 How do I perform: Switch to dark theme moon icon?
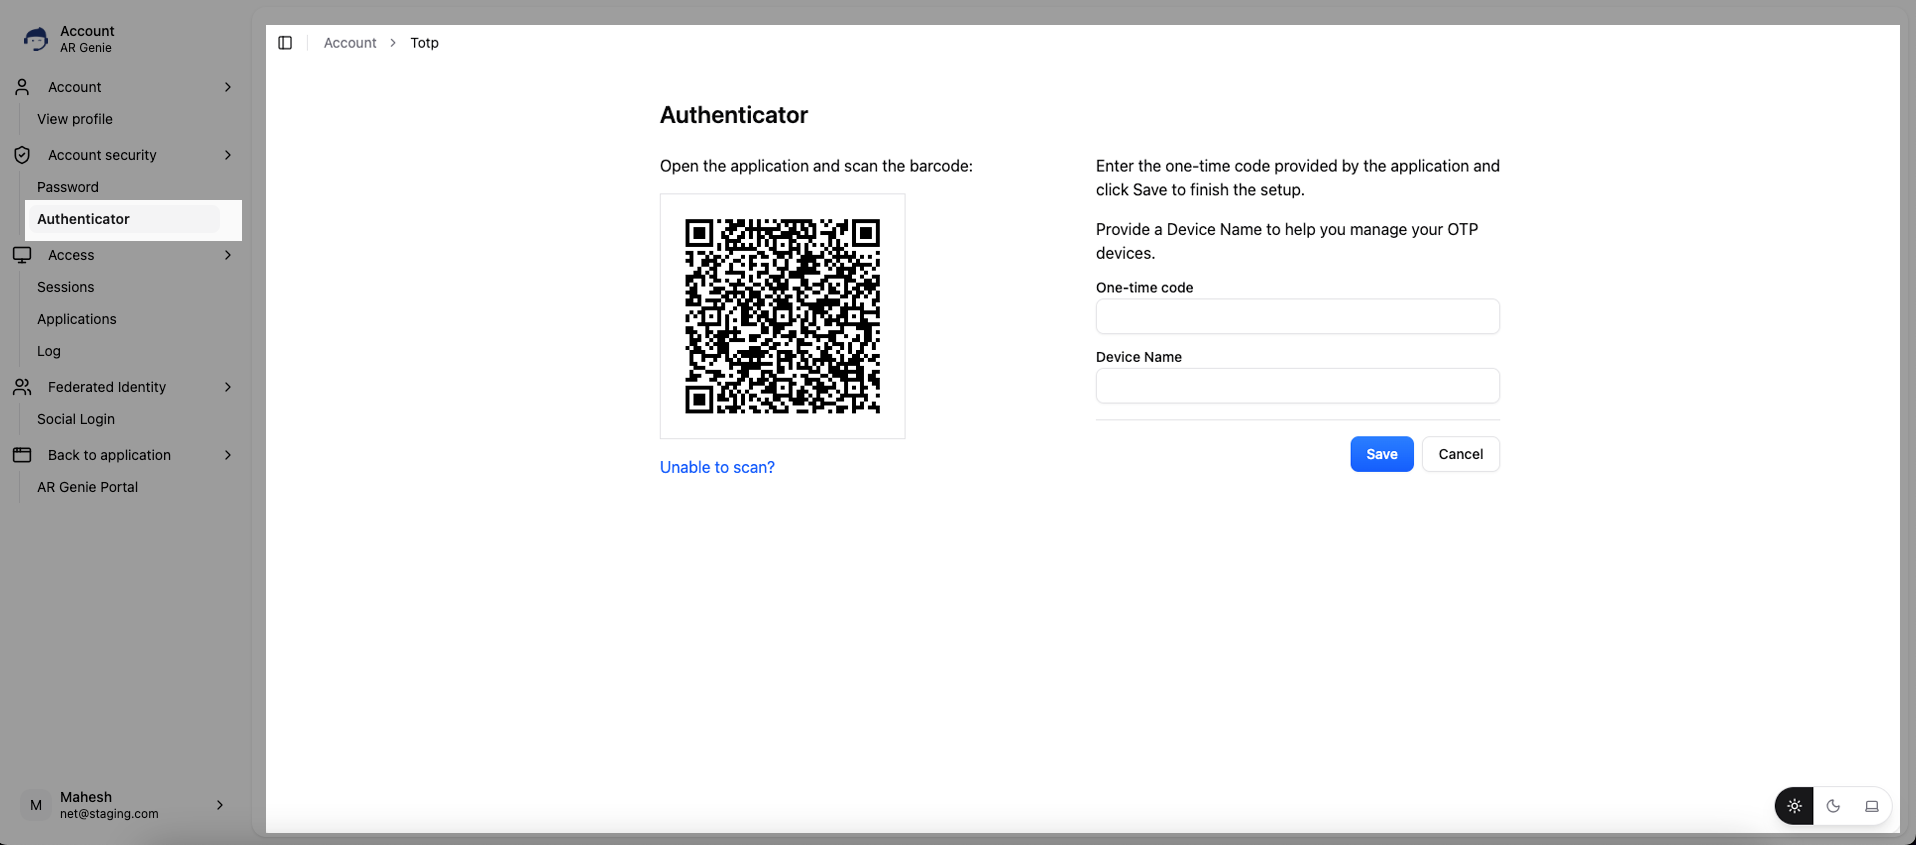click(x=1833, y=806)
